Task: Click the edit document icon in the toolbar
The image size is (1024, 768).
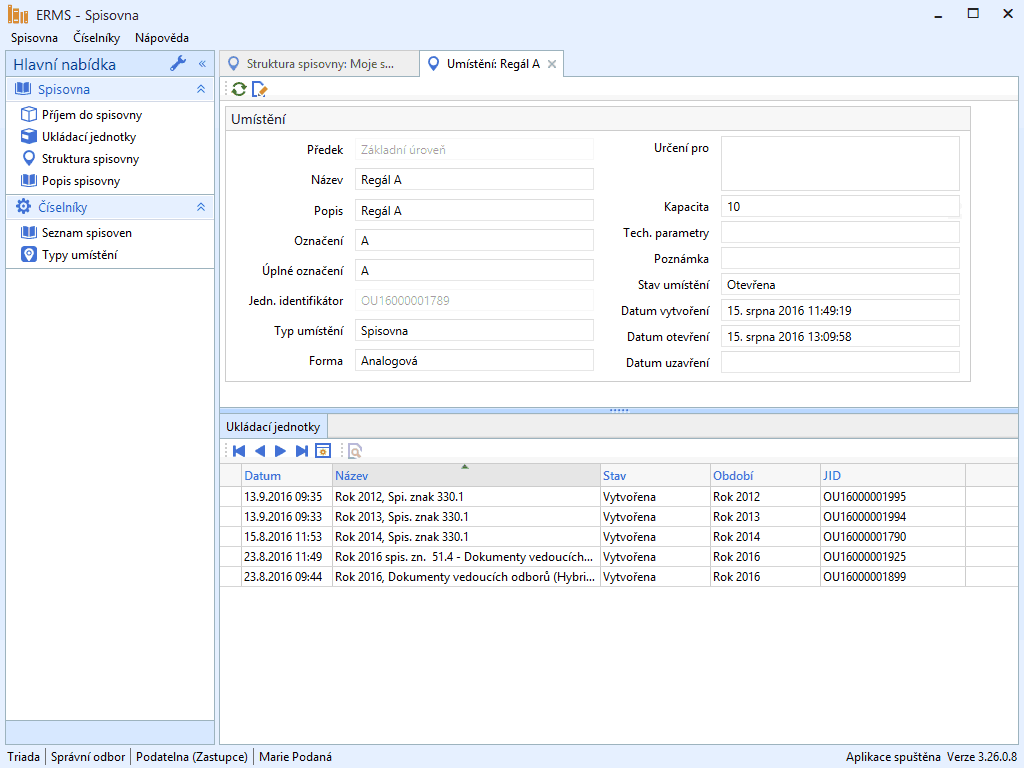Action: (260, 89)
